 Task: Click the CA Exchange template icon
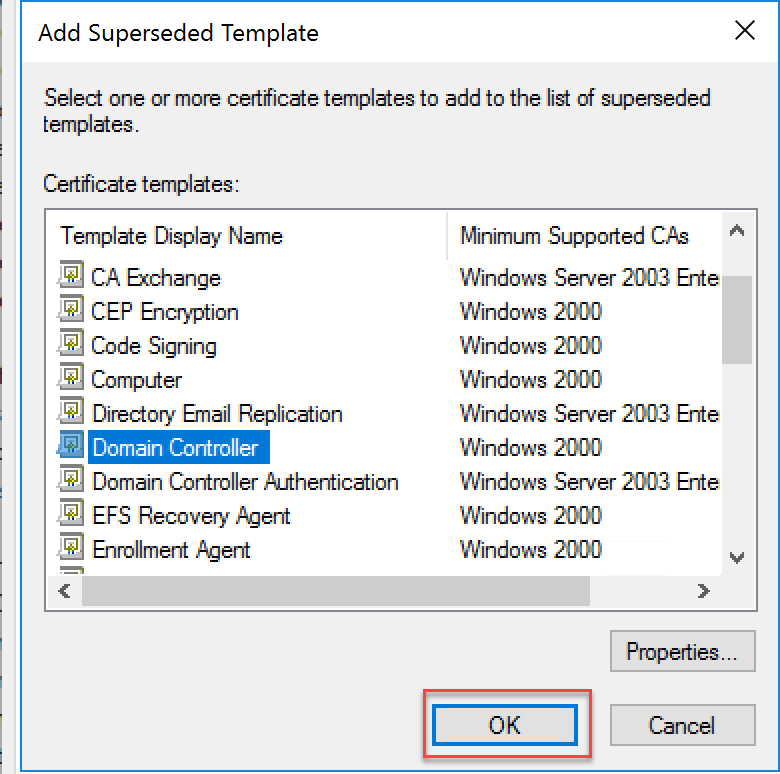[71, 277]
